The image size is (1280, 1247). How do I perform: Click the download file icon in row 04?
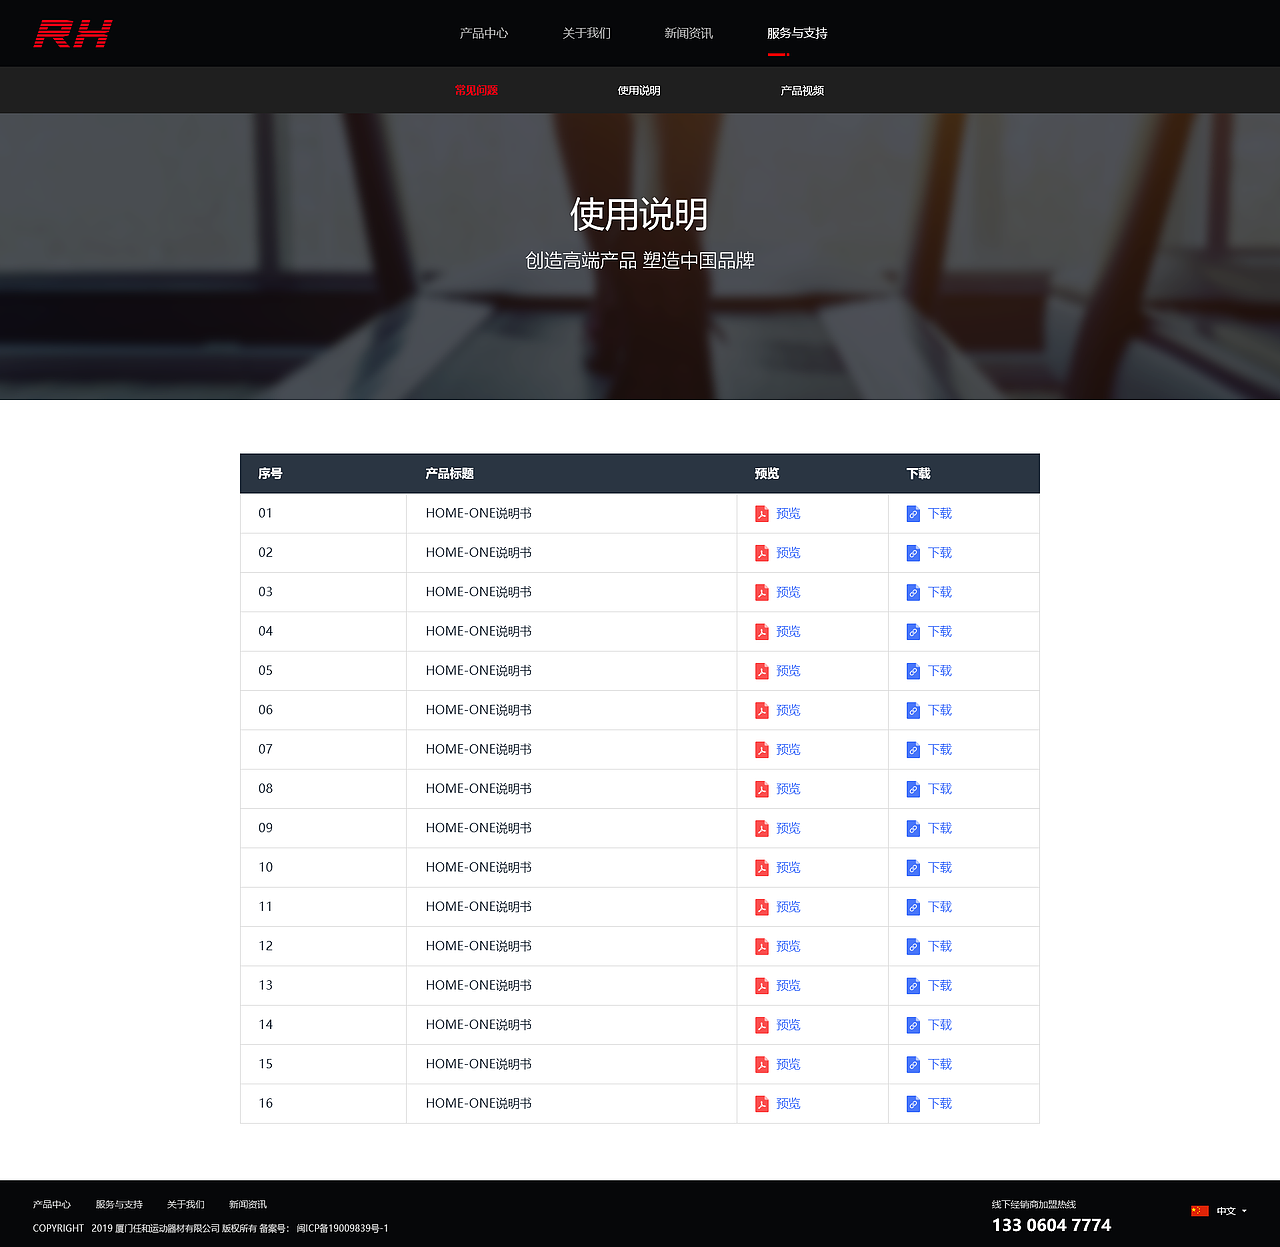913,631
